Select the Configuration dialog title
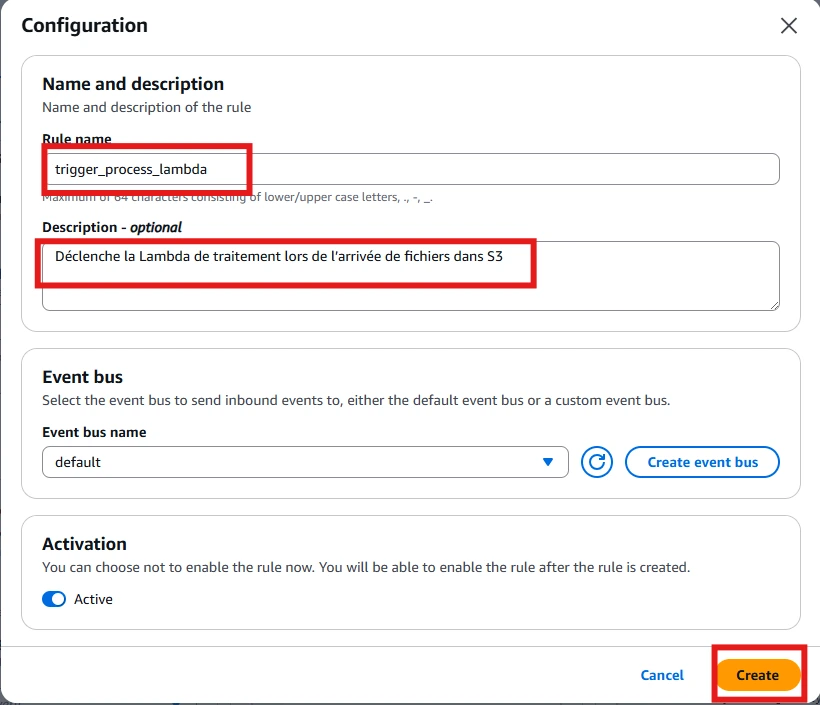This screenshot has width=820, height=705. [84, 25]
